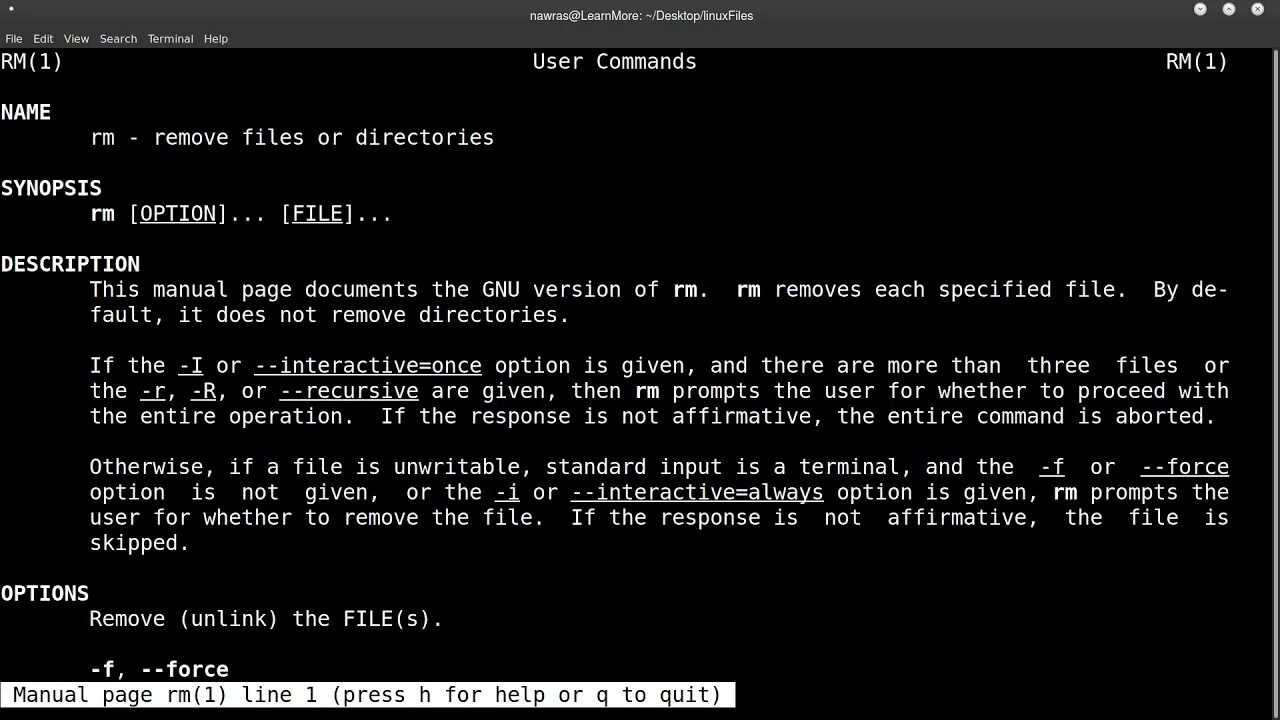Viewport: 1280px width, 720px height.
Task: Click the underlined --interactive=once option
Action: click(x=368, y=365)
